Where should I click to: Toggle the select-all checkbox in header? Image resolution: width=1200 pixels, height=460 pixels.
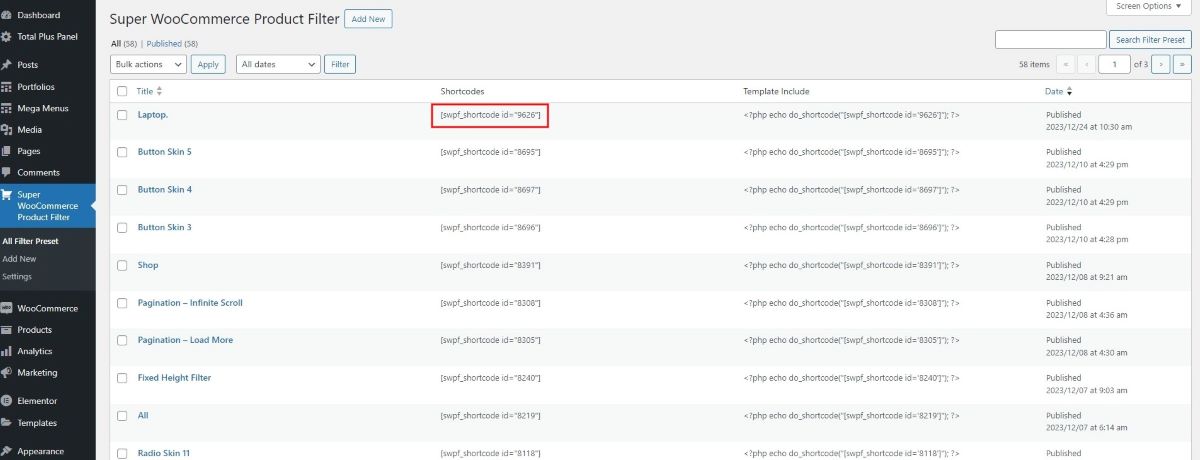pyautogui.click(x=122, y=91)
